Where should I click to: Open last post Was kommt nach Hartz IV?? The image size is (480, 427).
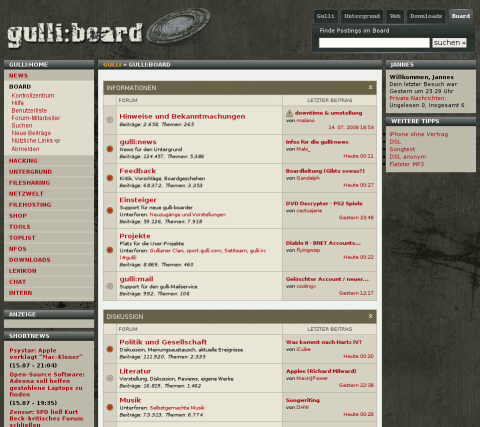coord(323,342)
